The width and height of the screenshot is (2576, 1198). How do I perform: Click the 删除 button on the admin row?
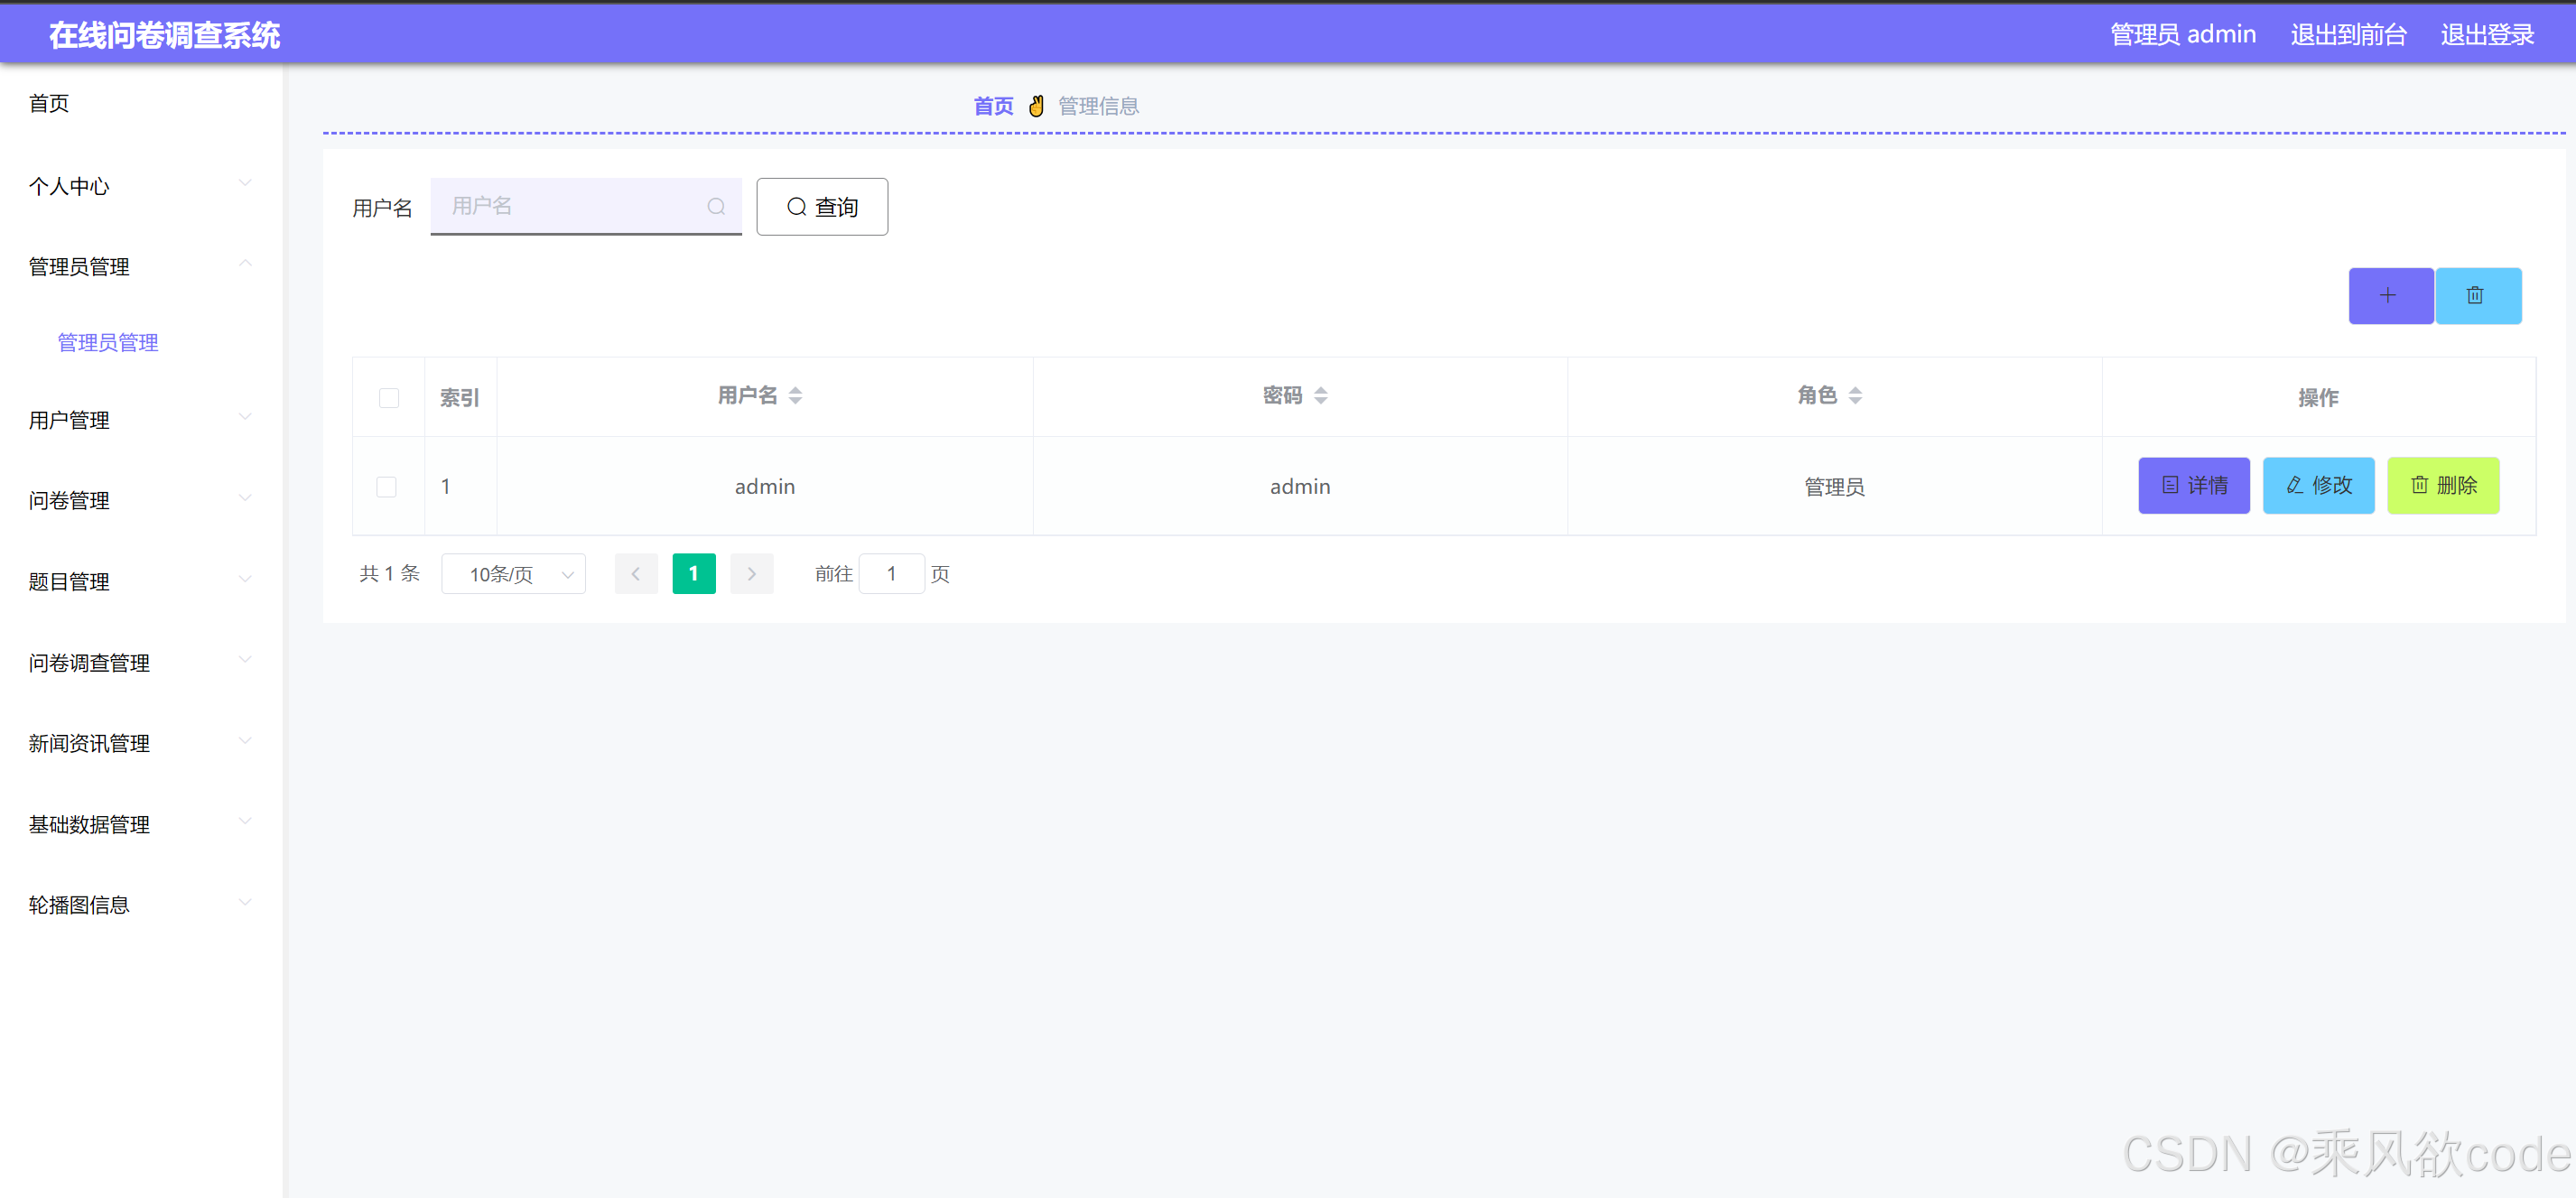[x=2443, y=485]
